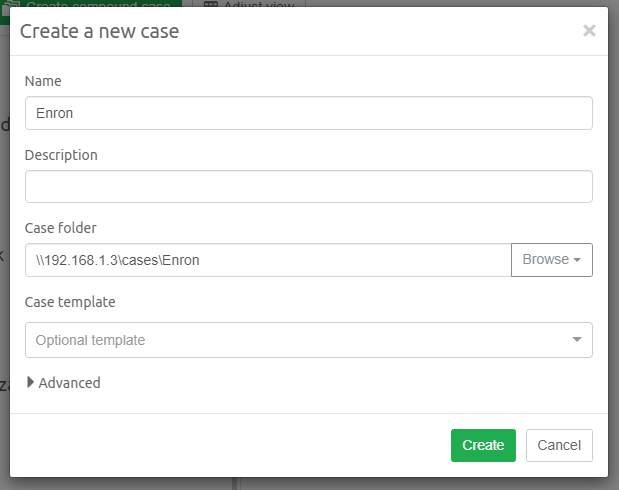The image size is (619, 490).
Task: Click the Case folder label
Action: 60,228
